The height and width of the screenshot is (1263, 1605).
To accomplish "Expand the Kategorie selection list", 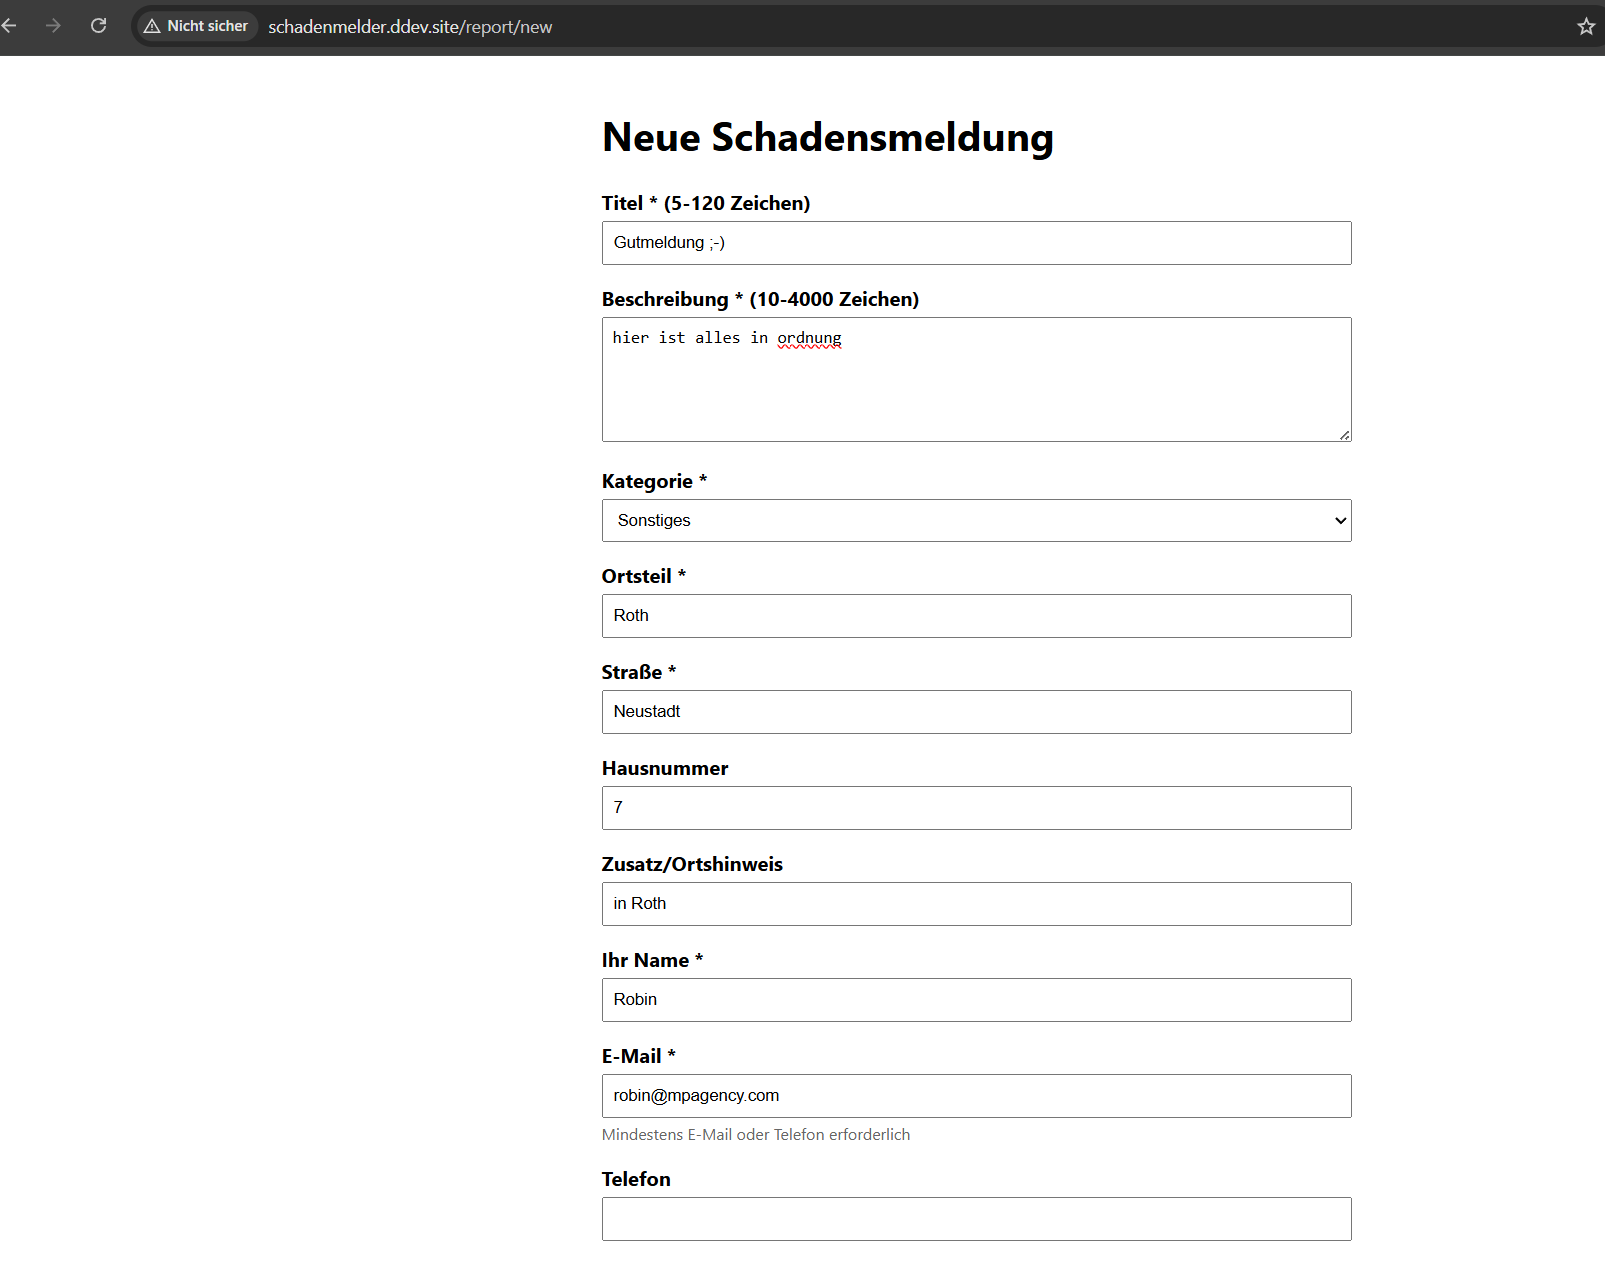I will pos(976,520).
